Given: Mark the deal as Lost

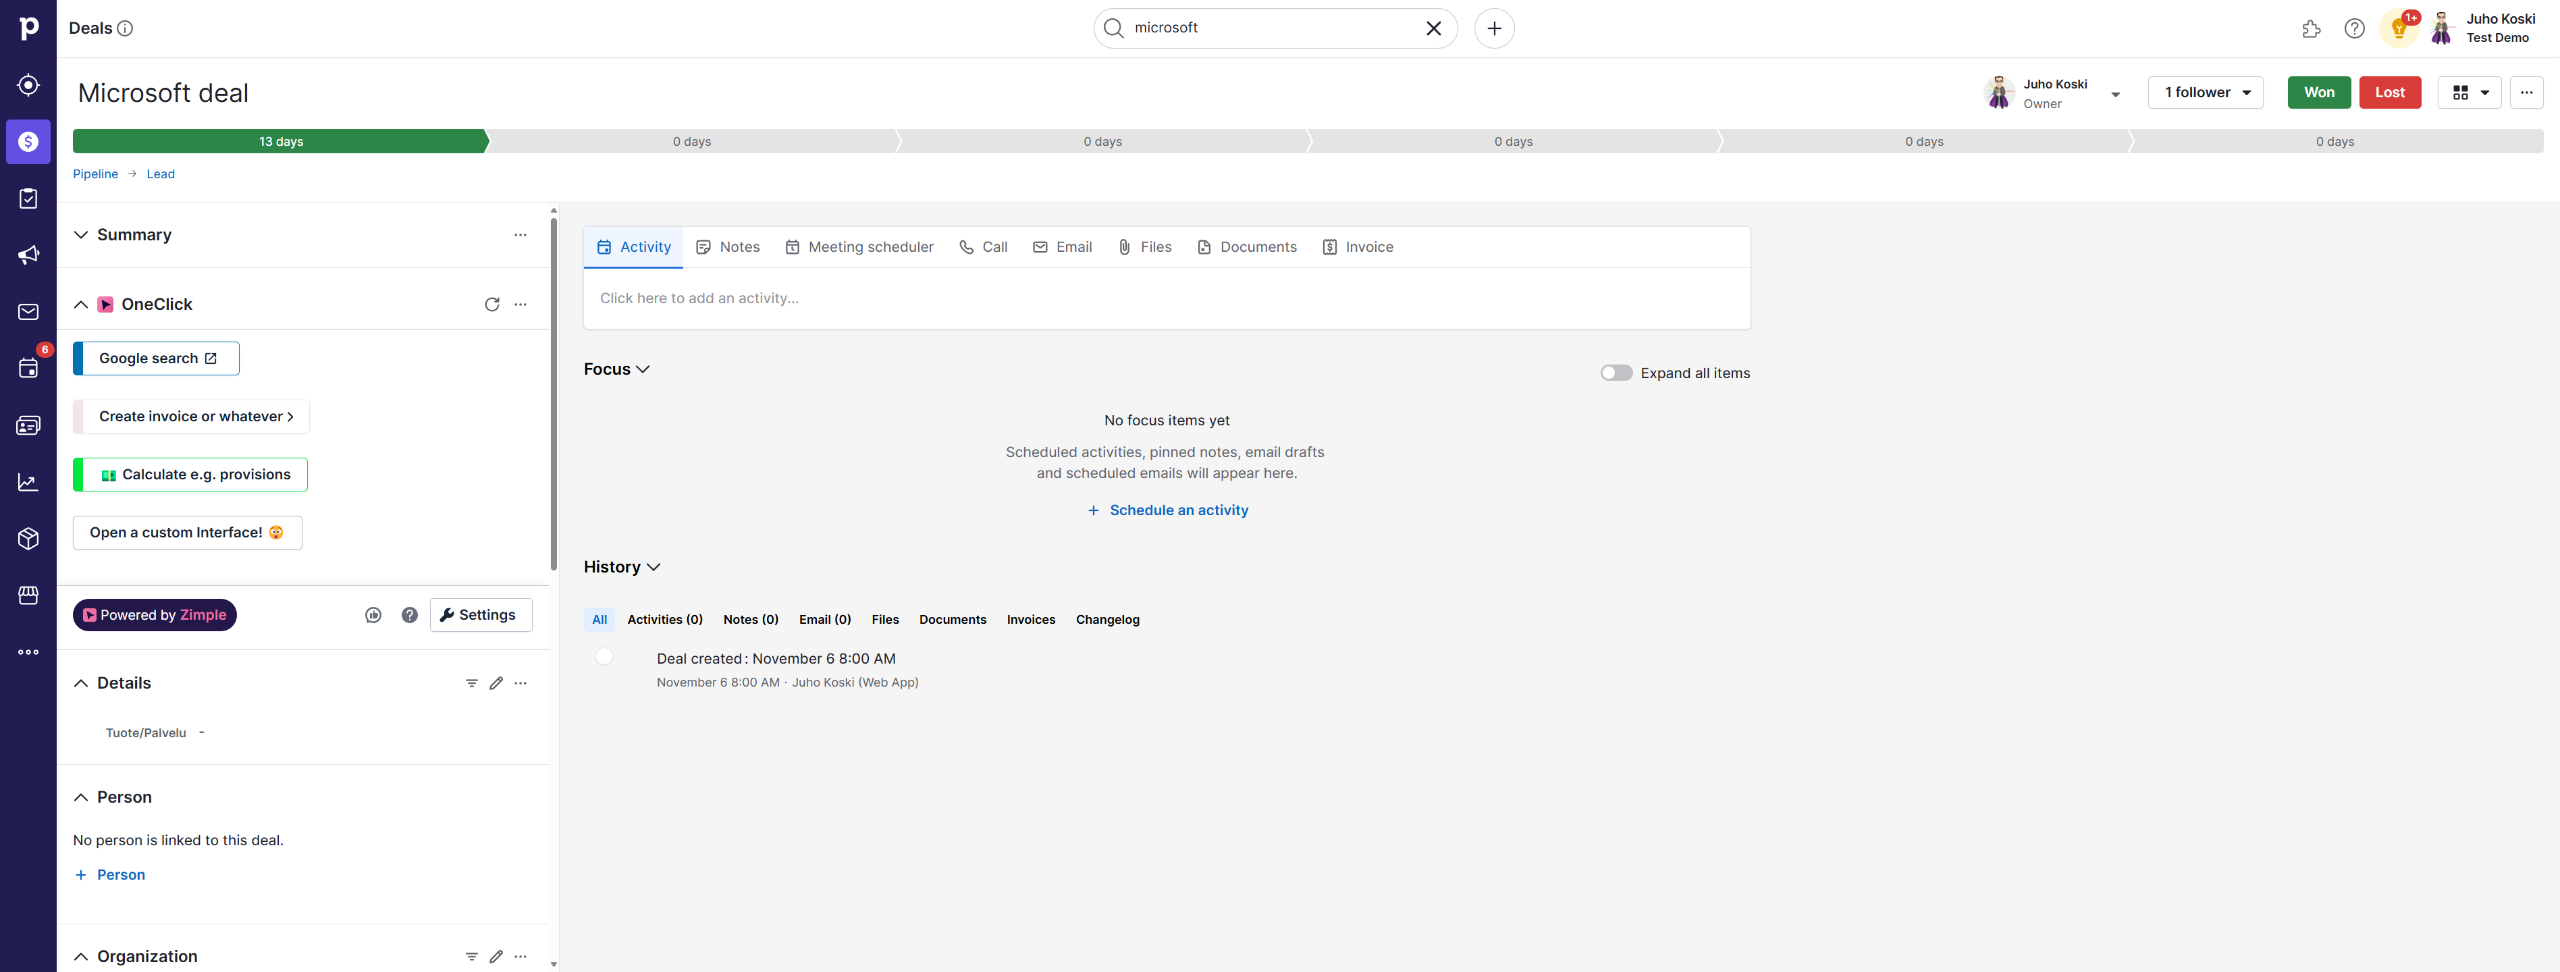Looking at the screenshot, I should point(2390,92).
